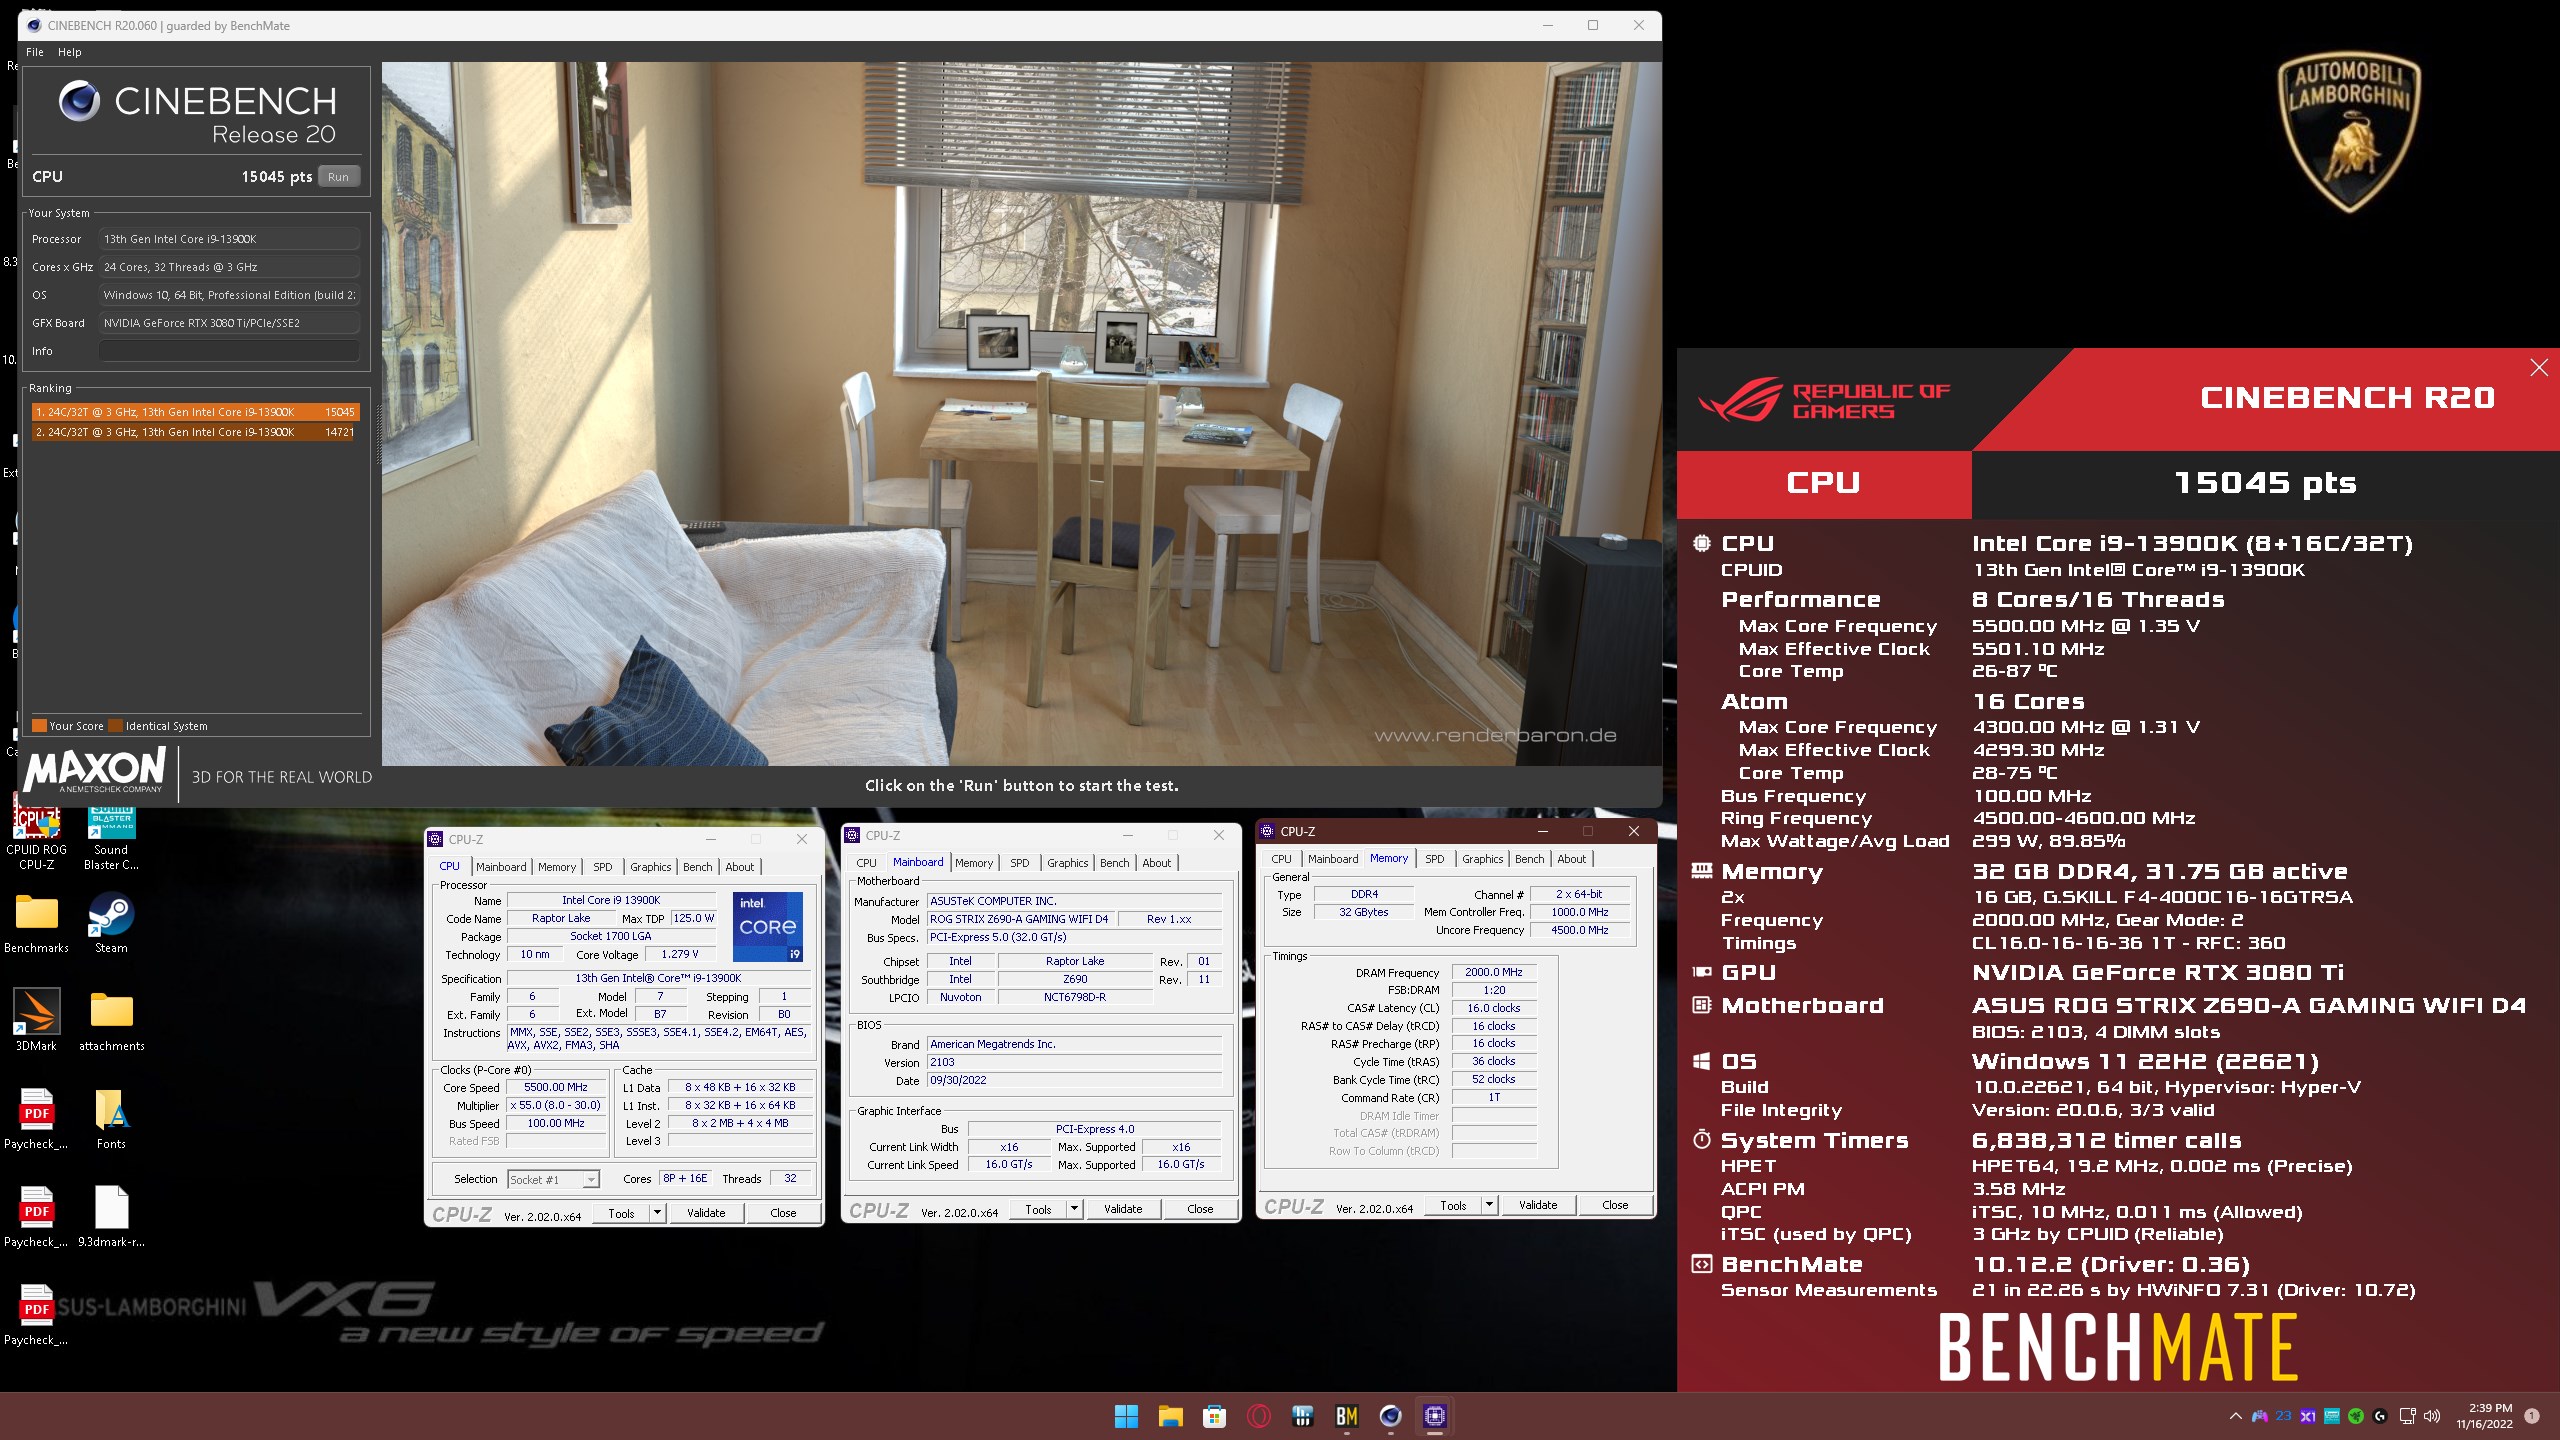This screenshot has height=1440, width=2560.
Task: Click Close button in the CPU-Z CPU window
Action: point(783,1213)
